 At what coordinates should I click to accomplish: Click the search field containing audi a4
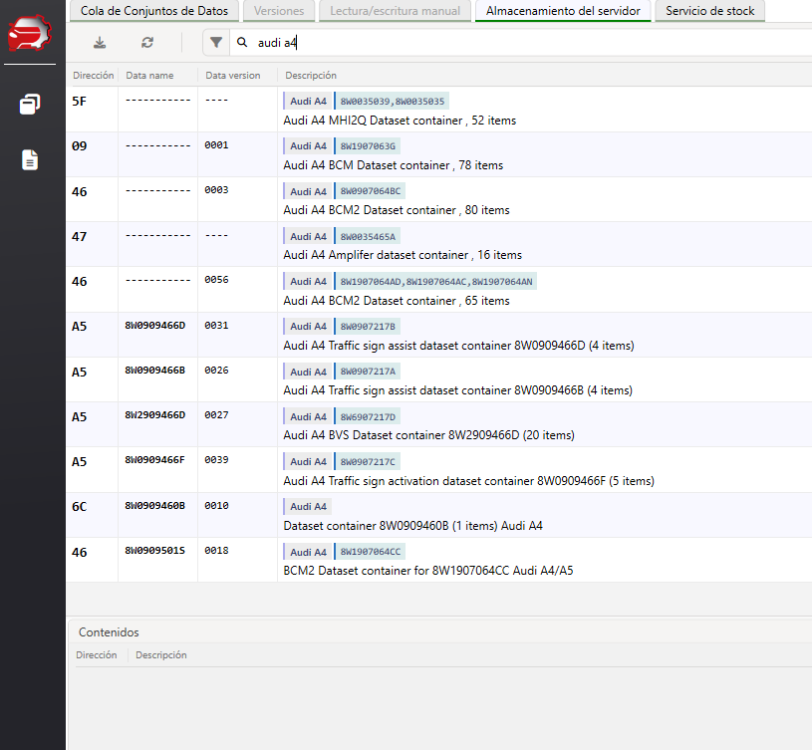(500, 43)
